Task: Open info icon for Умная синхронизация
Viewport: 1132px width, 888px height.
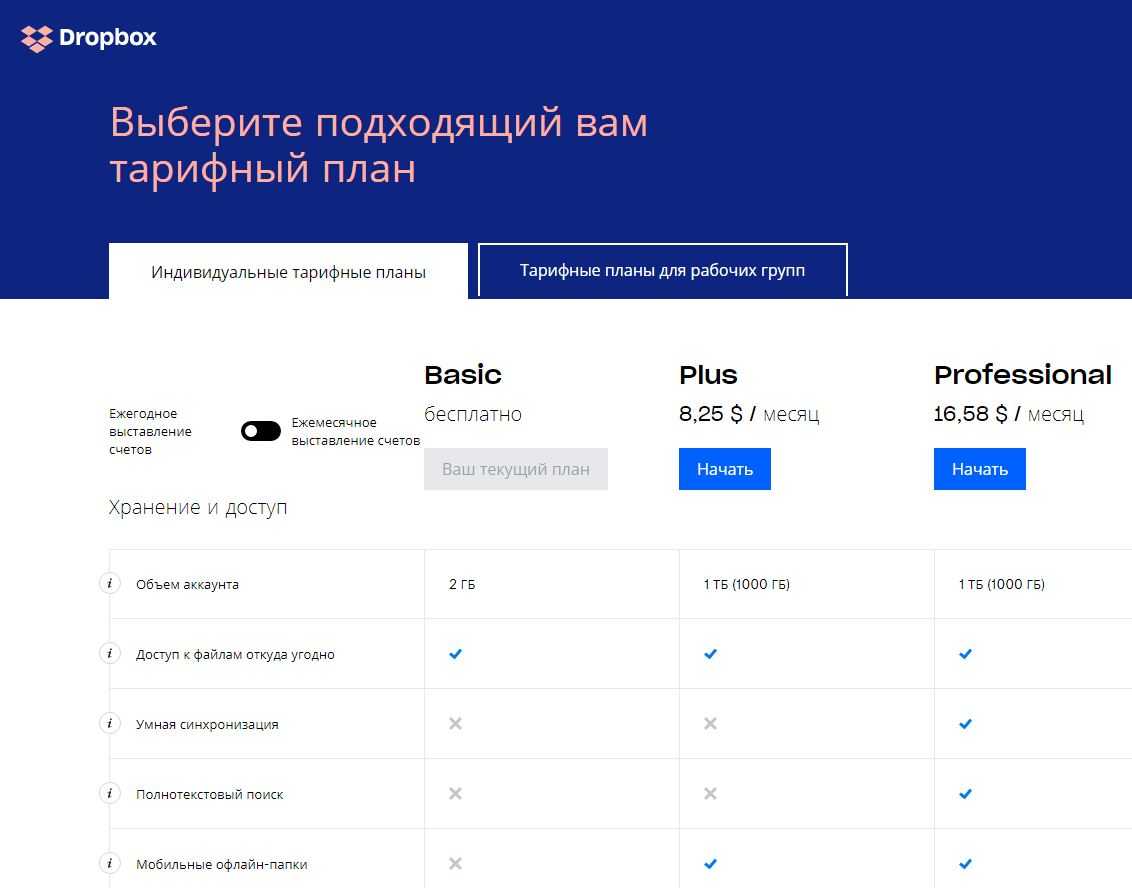Action: coord(110,723)
